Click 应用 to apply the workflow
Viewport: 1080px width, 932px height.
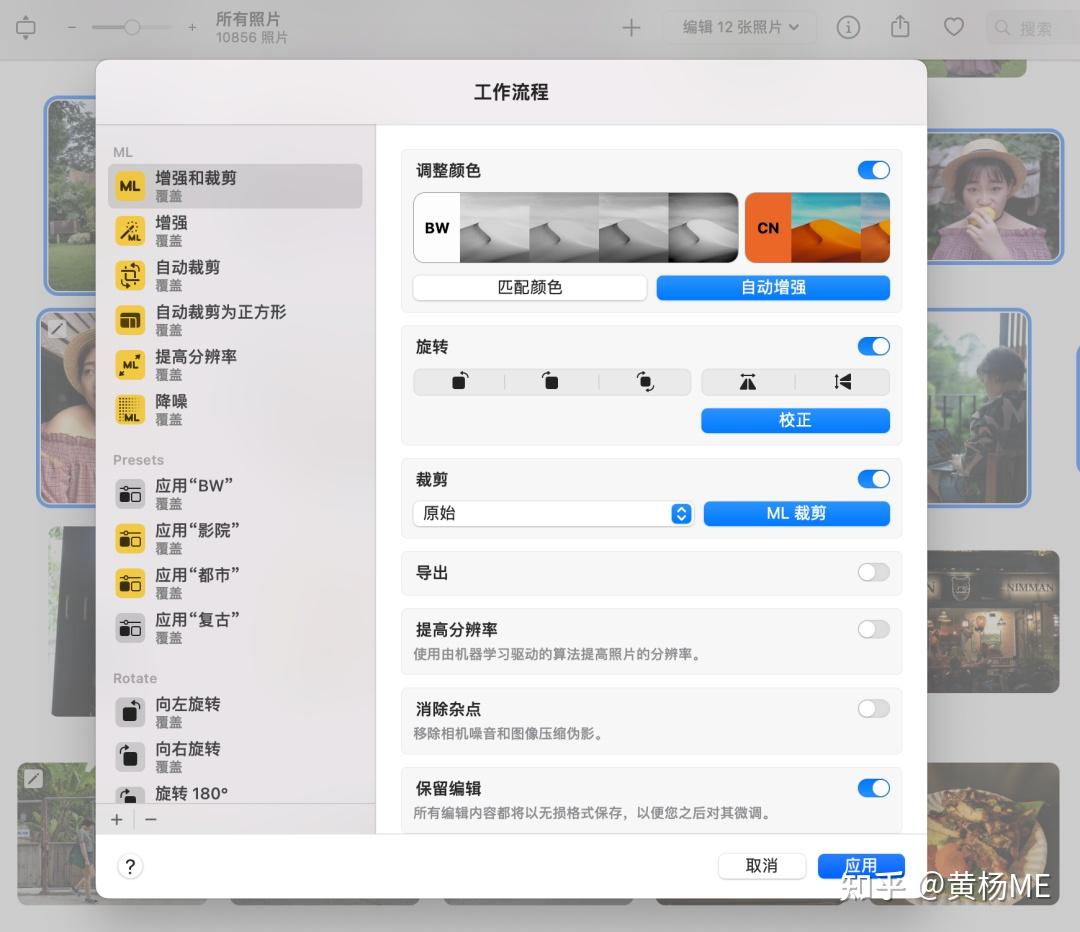[860, 866]
